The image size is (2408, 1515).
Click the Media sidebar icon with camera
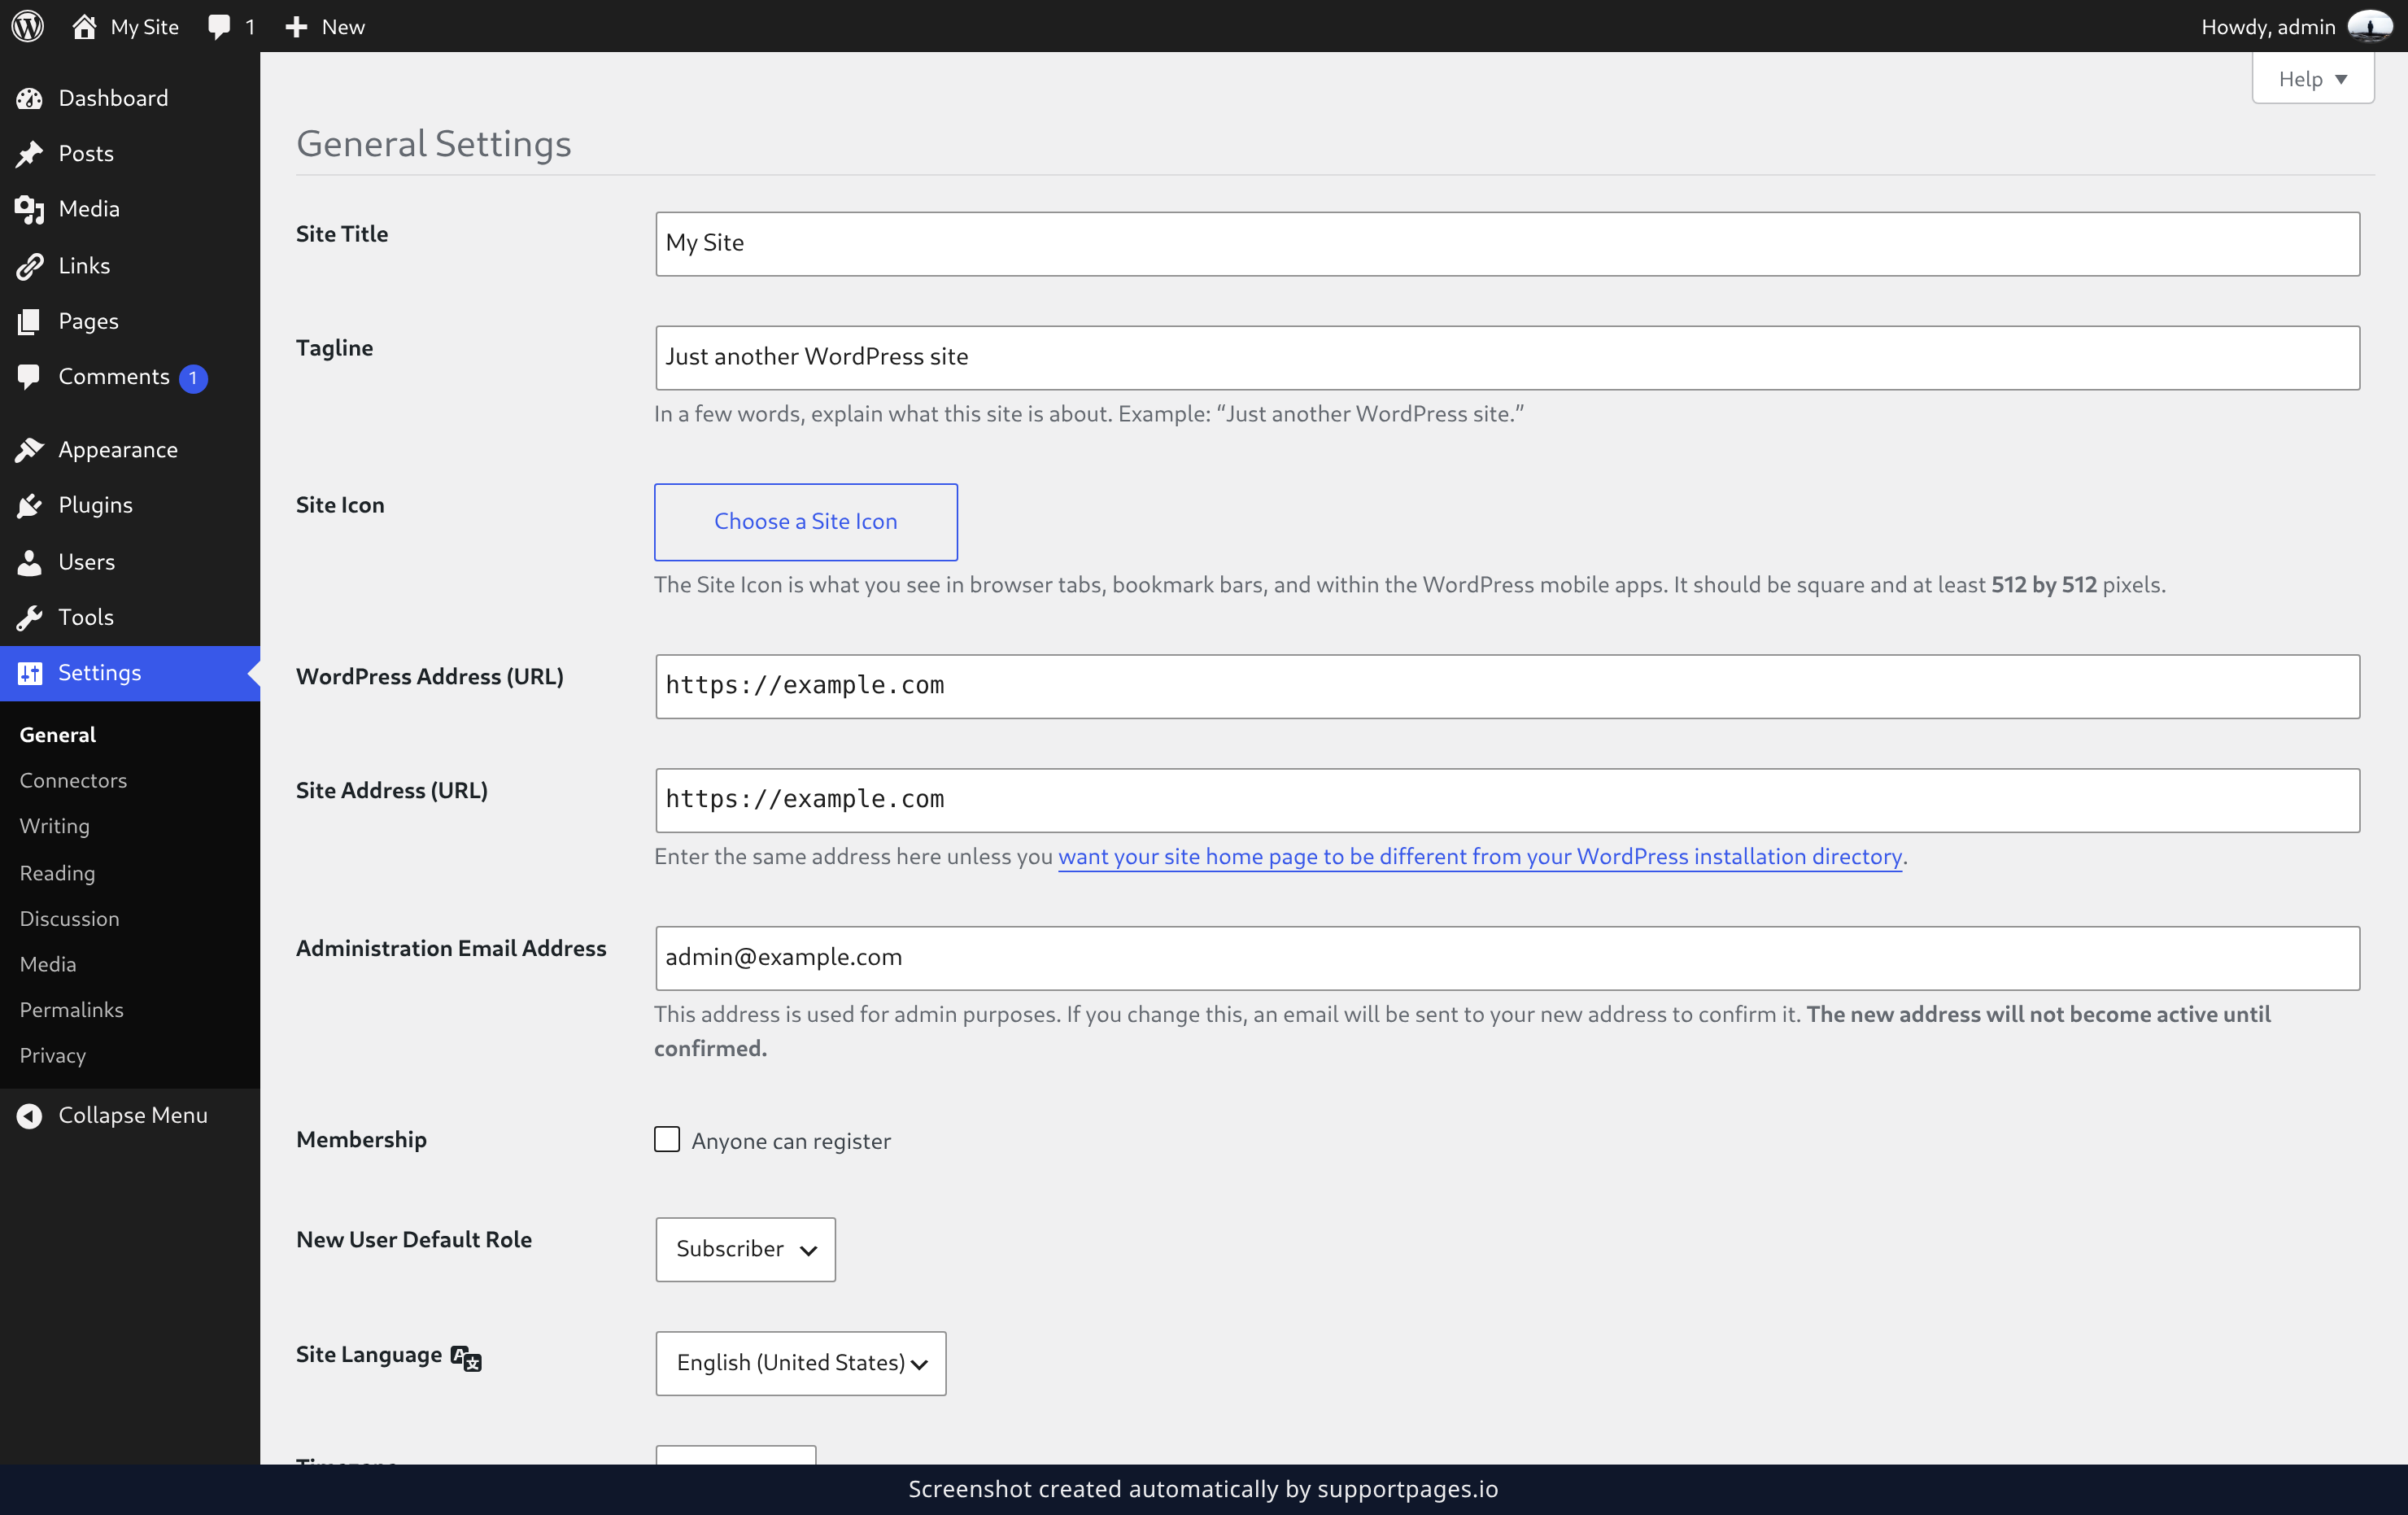pos(29,209)
